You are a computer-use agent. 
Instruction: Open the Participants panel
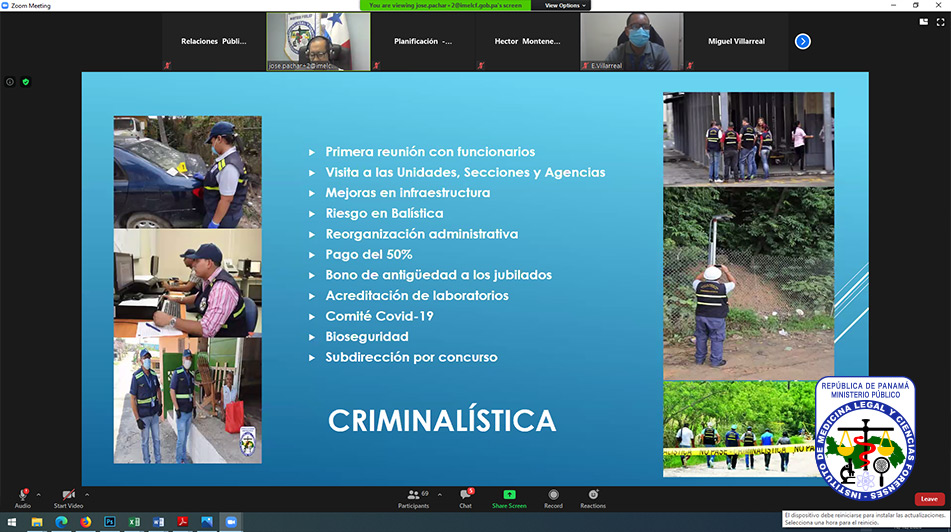point(414,499)
